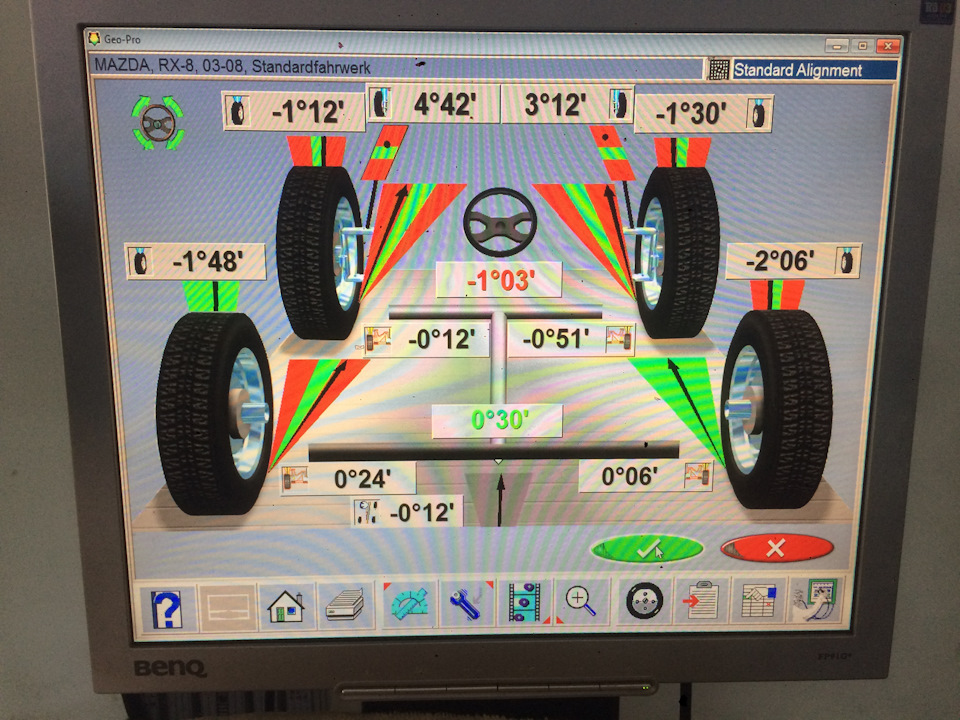Viewport: 960px width, 720px height.
Task: Click the front left camber wheel icon
Action: pyautogui.click(x=238, y=112)
